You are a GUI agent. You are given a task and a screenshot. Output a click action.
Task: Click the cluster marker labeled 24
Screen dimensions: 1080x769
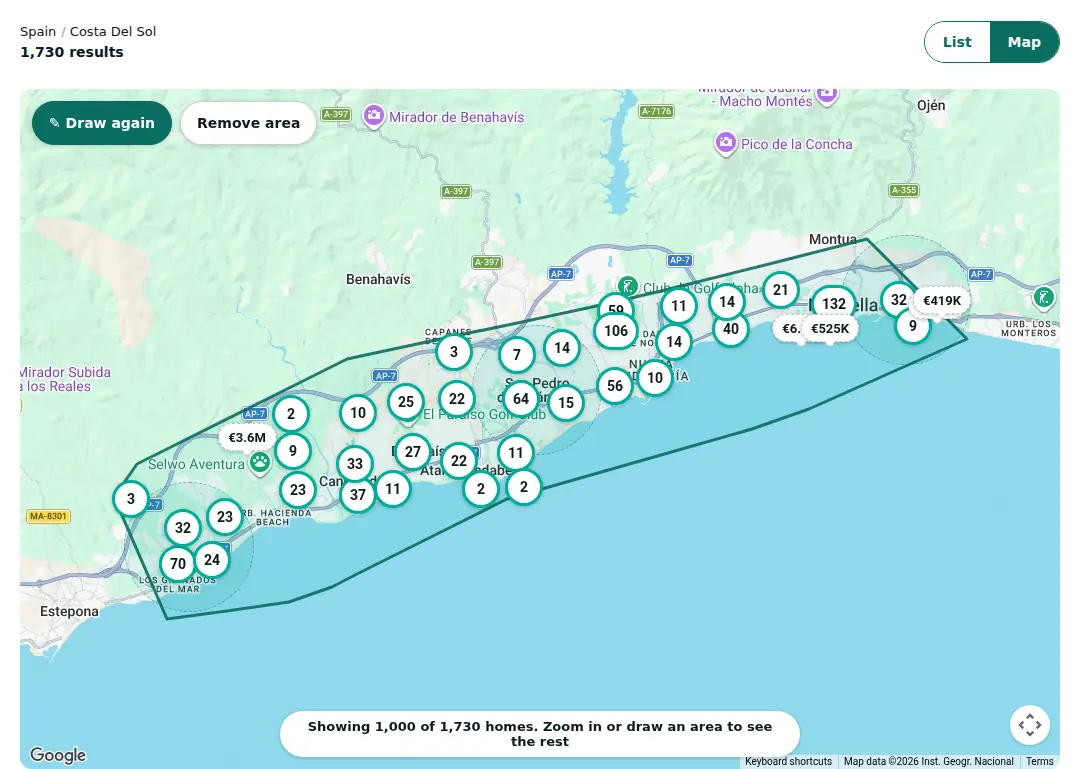212,560
